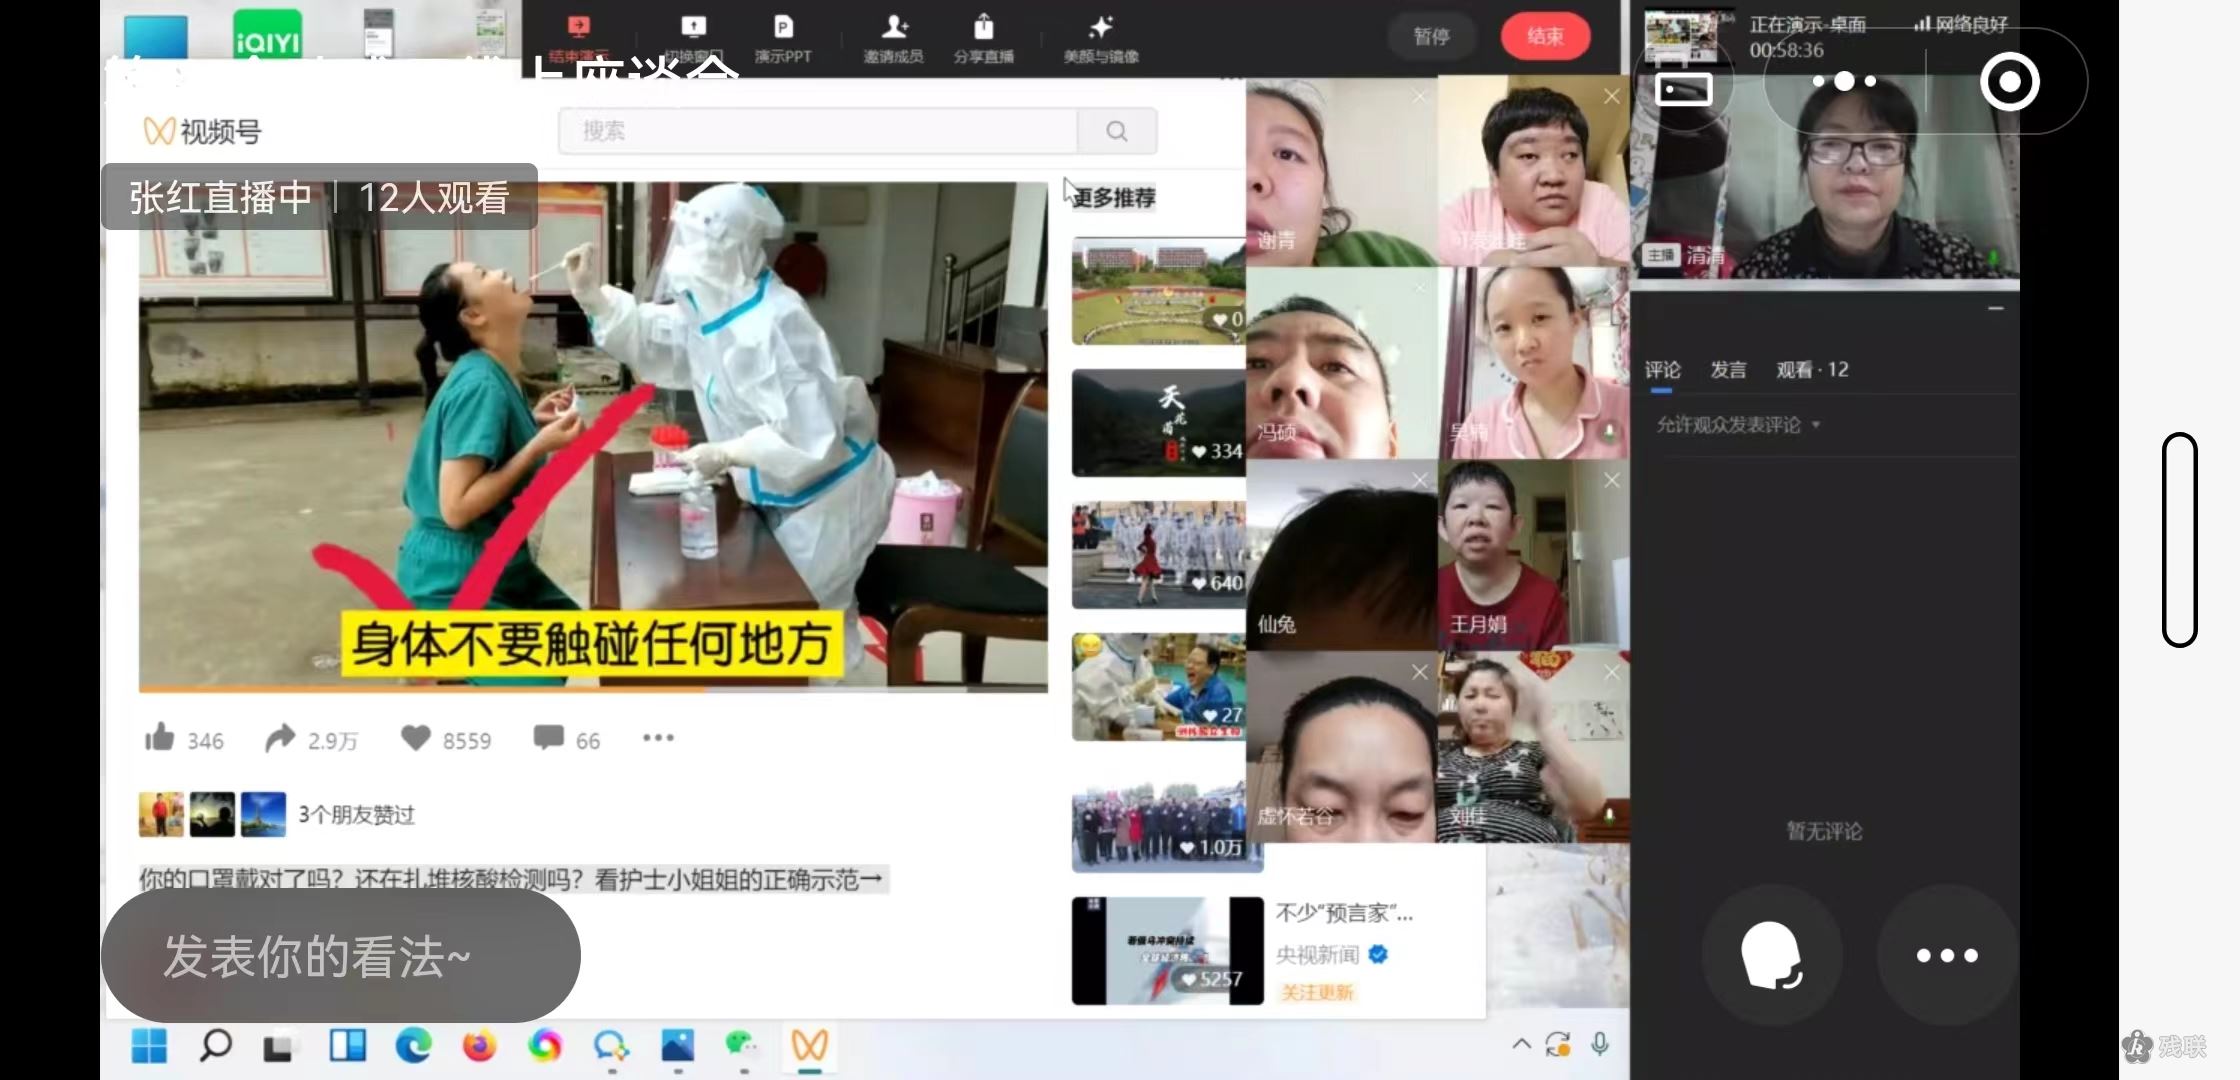The image size is (2240, 1080).
Task: Open Task View on the taskbar
Action: [x=279, y=1046]
